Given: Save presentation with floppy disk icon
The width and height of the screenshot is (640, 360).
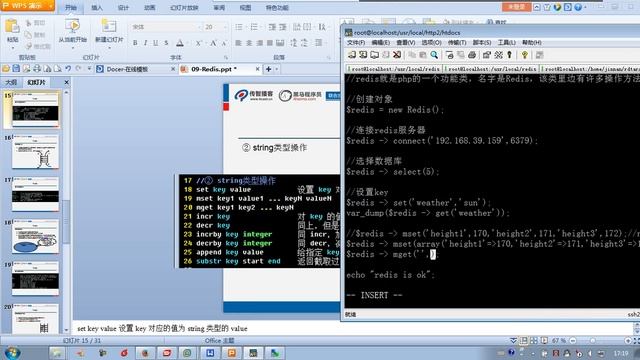Looking at the screenshot, I should coord(16,69).
